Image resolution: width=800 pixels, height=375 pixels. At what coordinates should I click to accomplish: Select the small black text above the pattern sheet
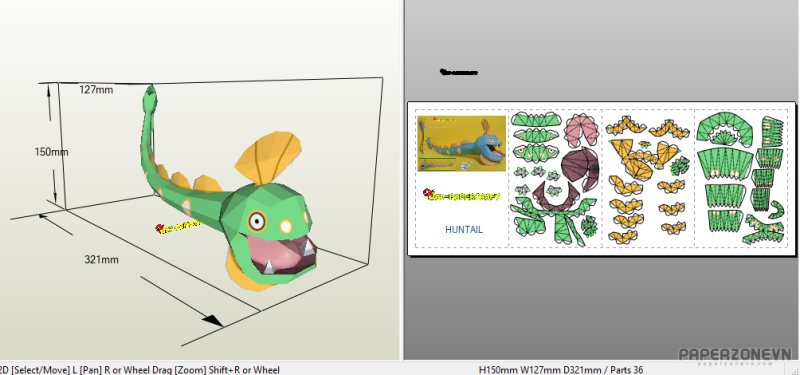(458, 72)
